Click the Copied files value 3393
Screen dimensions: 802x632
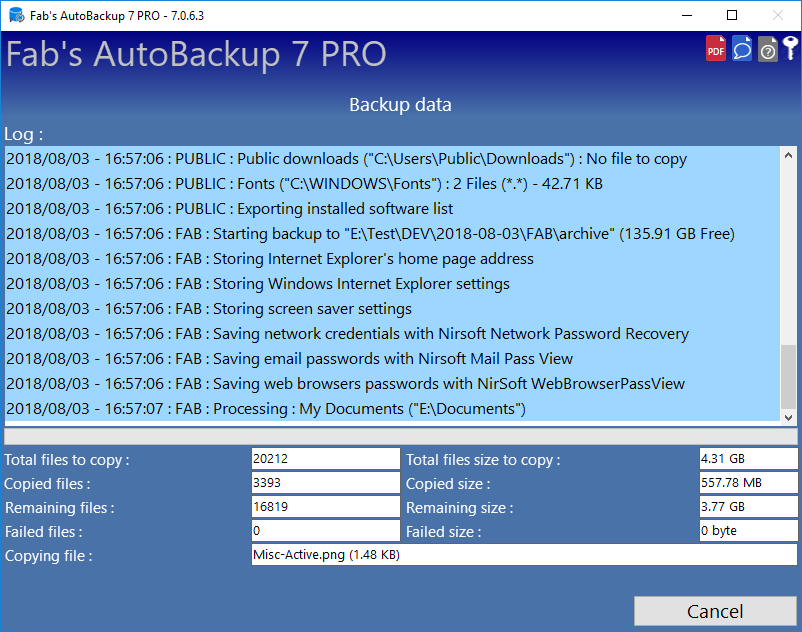click(325, 483)
